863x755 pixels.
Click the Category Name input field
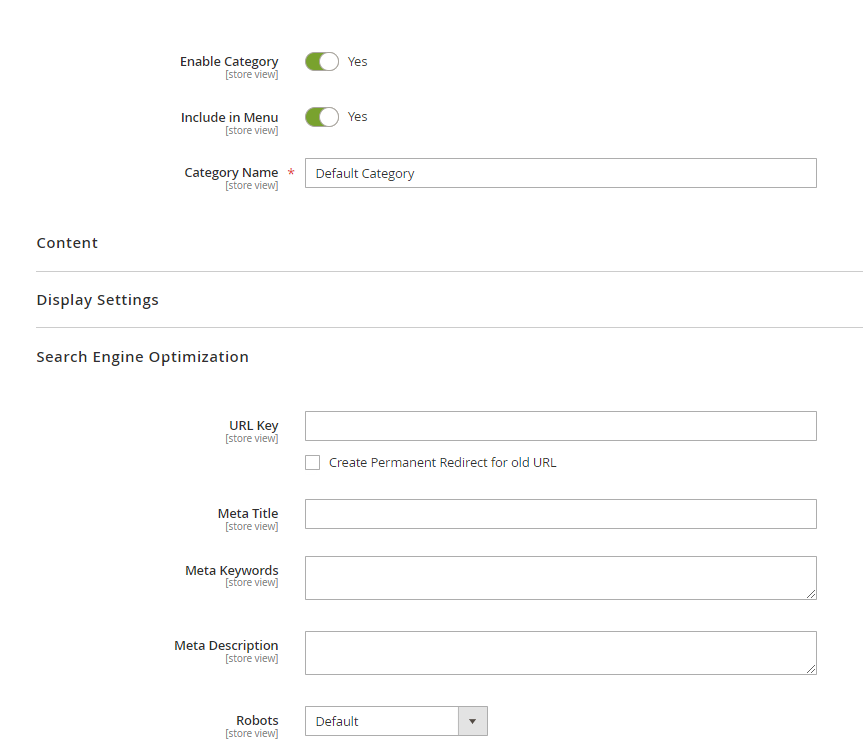(560, 172)
